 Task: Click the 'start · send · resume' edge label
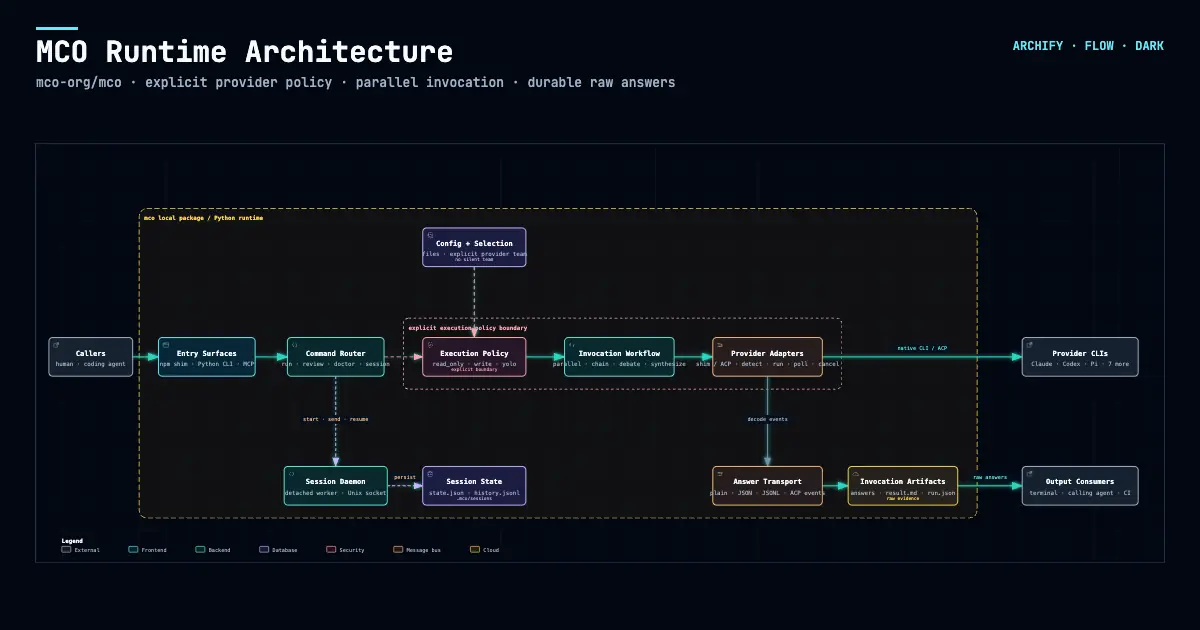(335, 419)
